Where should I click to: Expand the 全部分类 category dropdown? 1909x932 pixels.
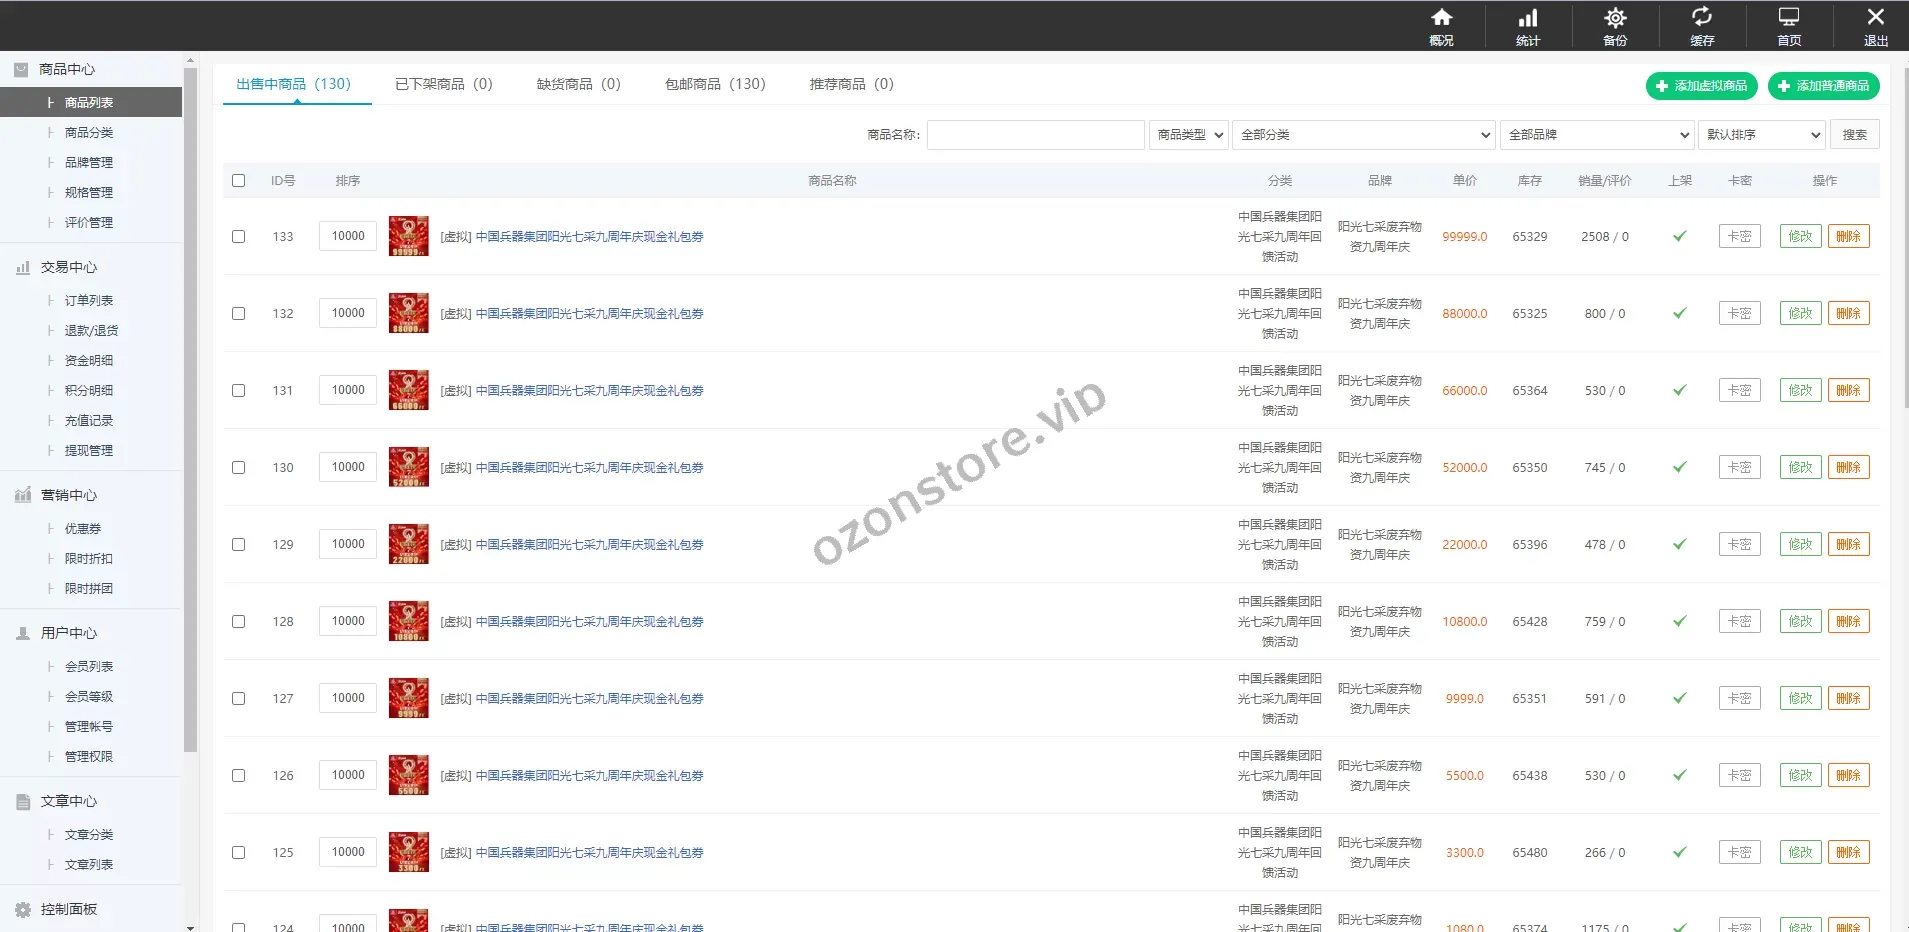point(1364,135)
